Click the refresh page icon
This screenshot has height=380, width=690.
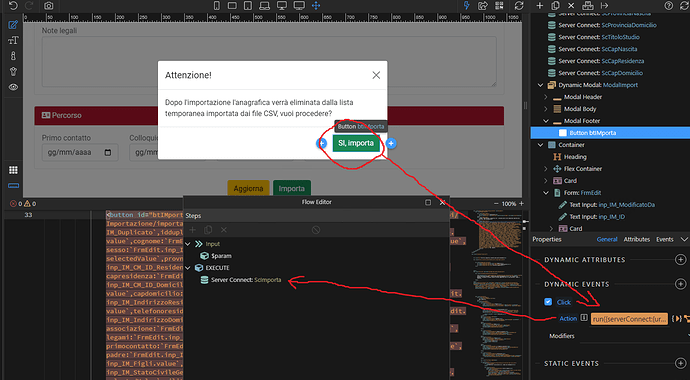(x=519, y=6)
